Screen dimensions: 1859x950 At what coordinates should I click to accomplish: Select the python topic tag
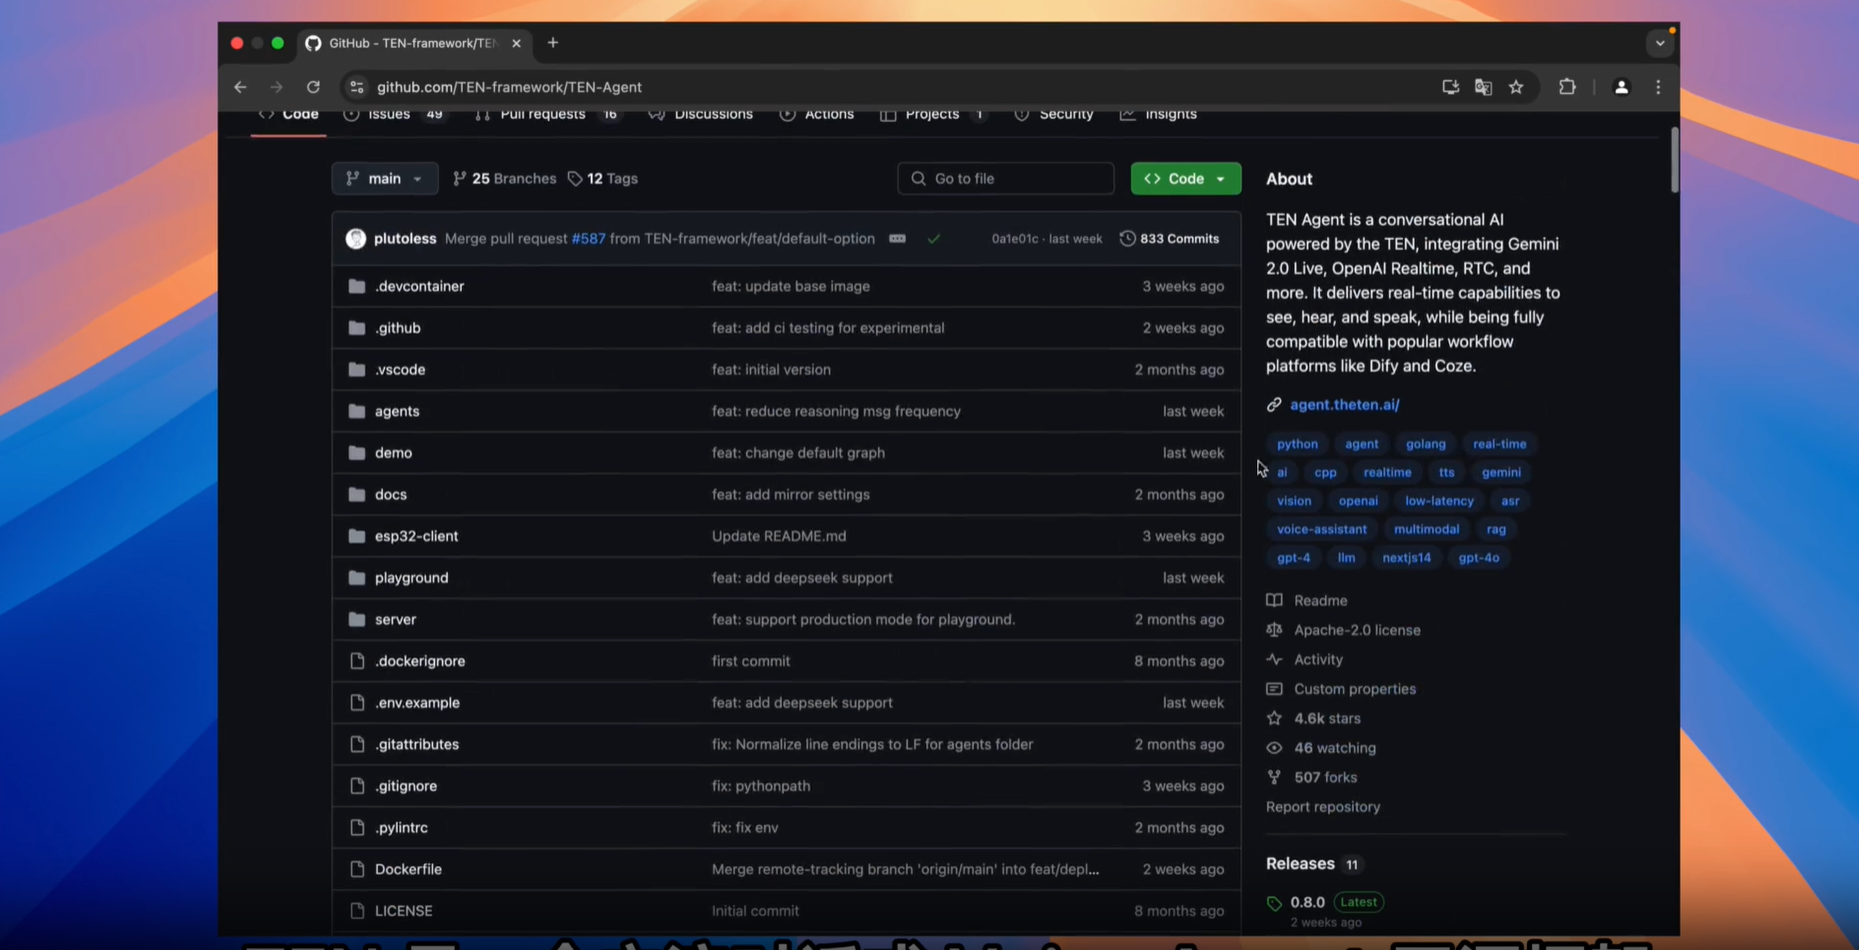pyautogui.click(x=1297, y=444)
